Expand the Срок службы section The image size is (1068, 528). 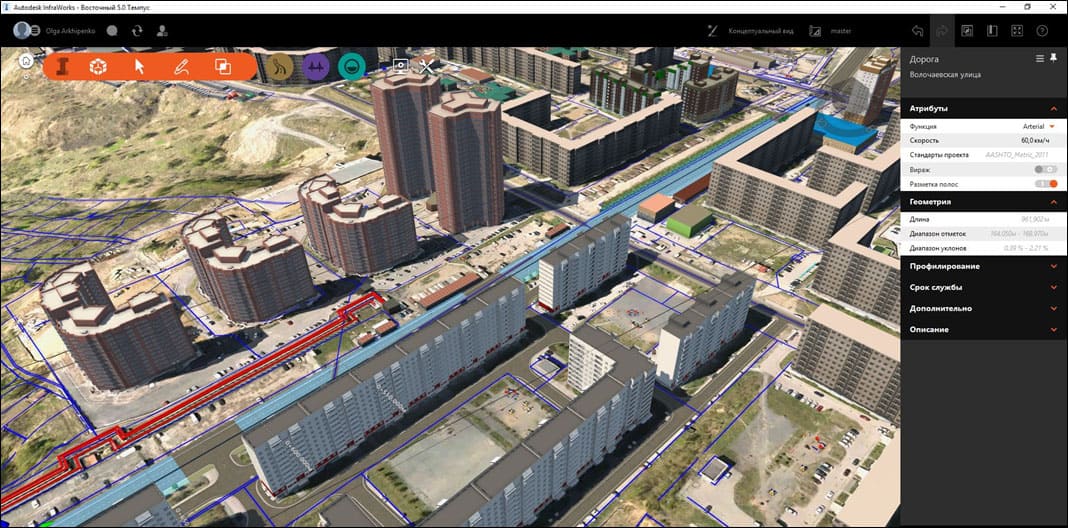1053,287
